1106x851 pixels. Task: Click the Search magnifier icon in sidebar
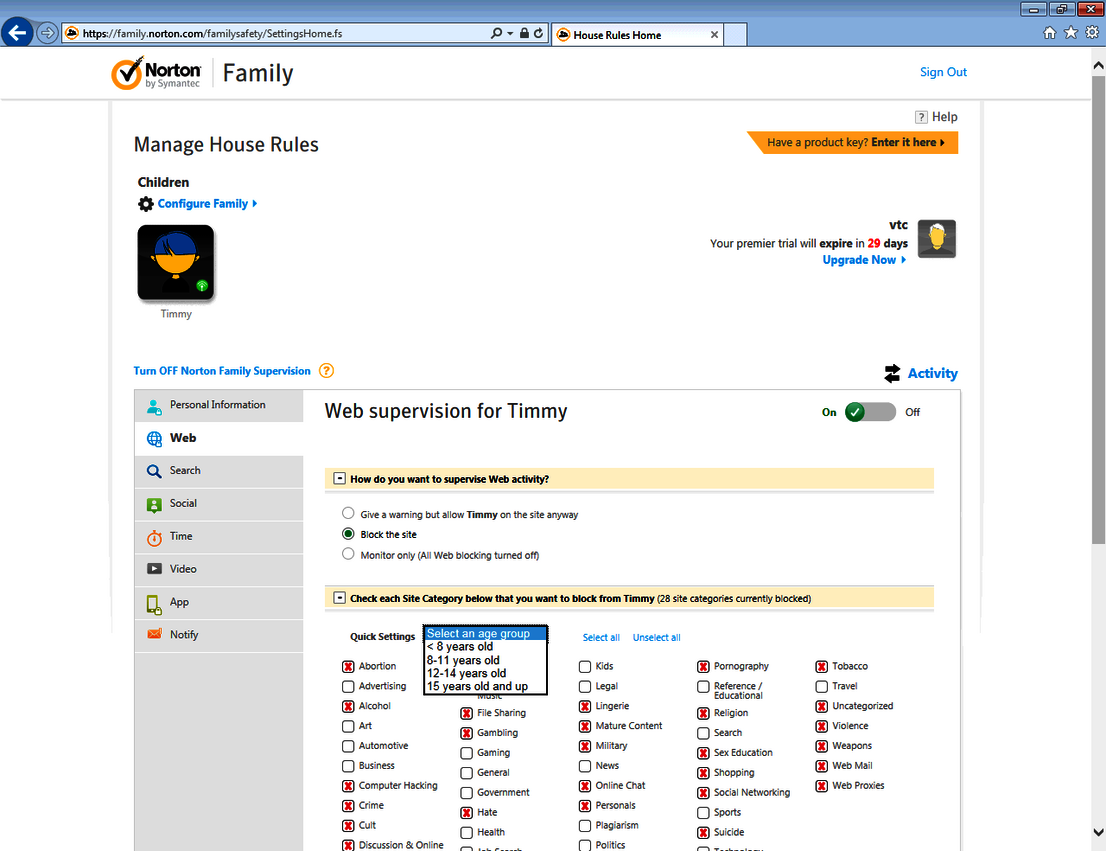click(x=154, y=470)
